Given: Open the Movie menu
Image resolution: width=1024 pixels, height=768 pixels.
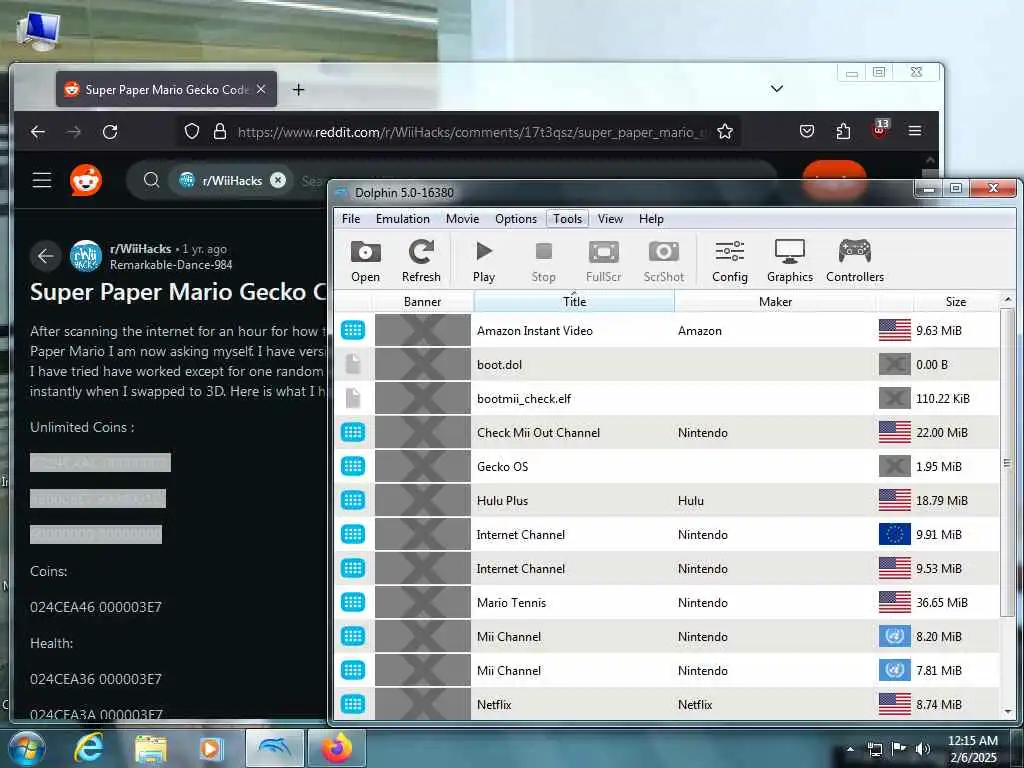Looking at the screenshot, I should coord(462,219).
